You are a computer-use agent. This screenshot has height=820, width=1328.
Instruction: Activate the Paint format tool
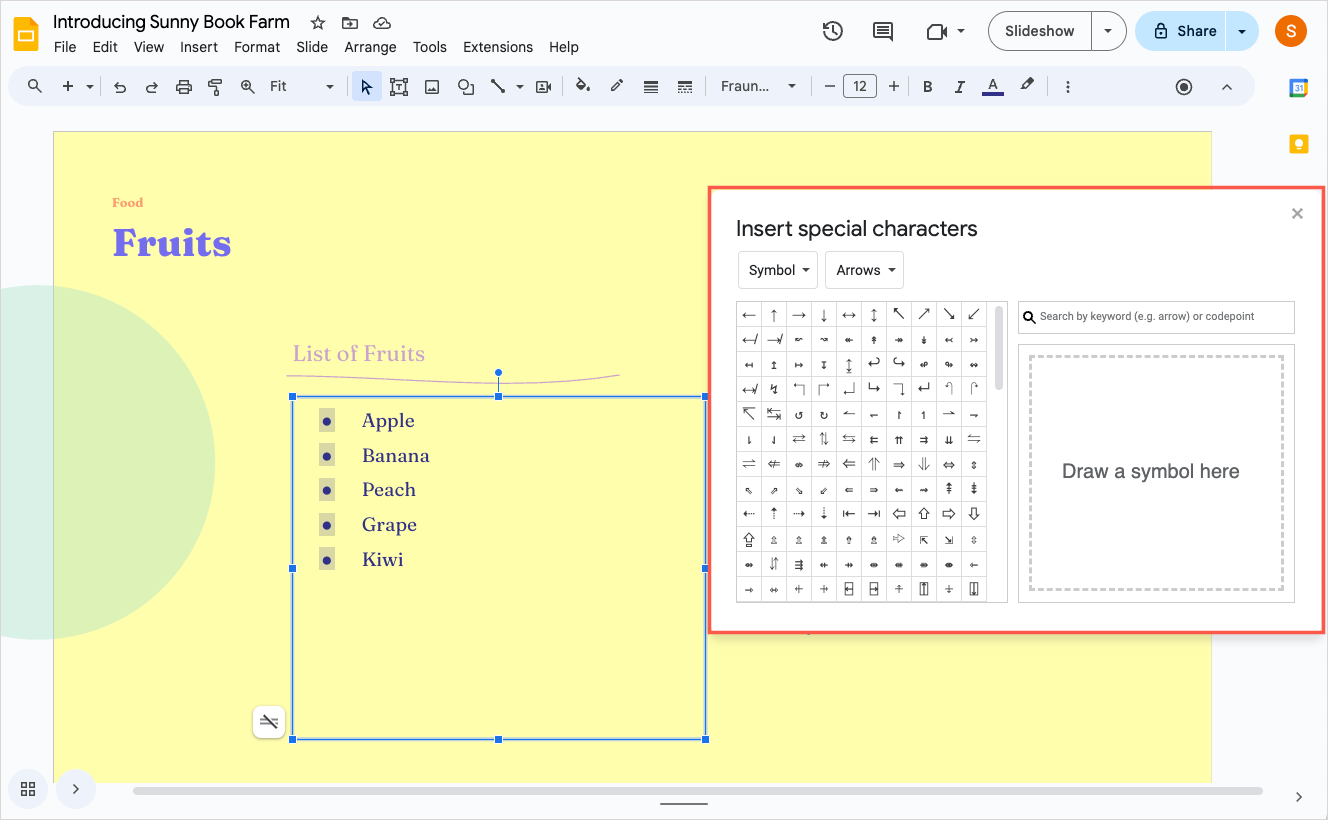[x=215, y=87]
